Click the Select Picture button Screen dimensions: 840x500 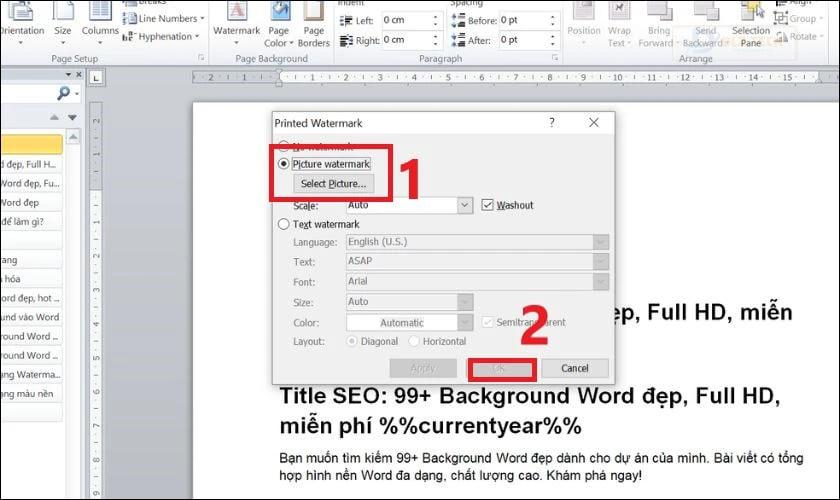(x=333, y=184)
